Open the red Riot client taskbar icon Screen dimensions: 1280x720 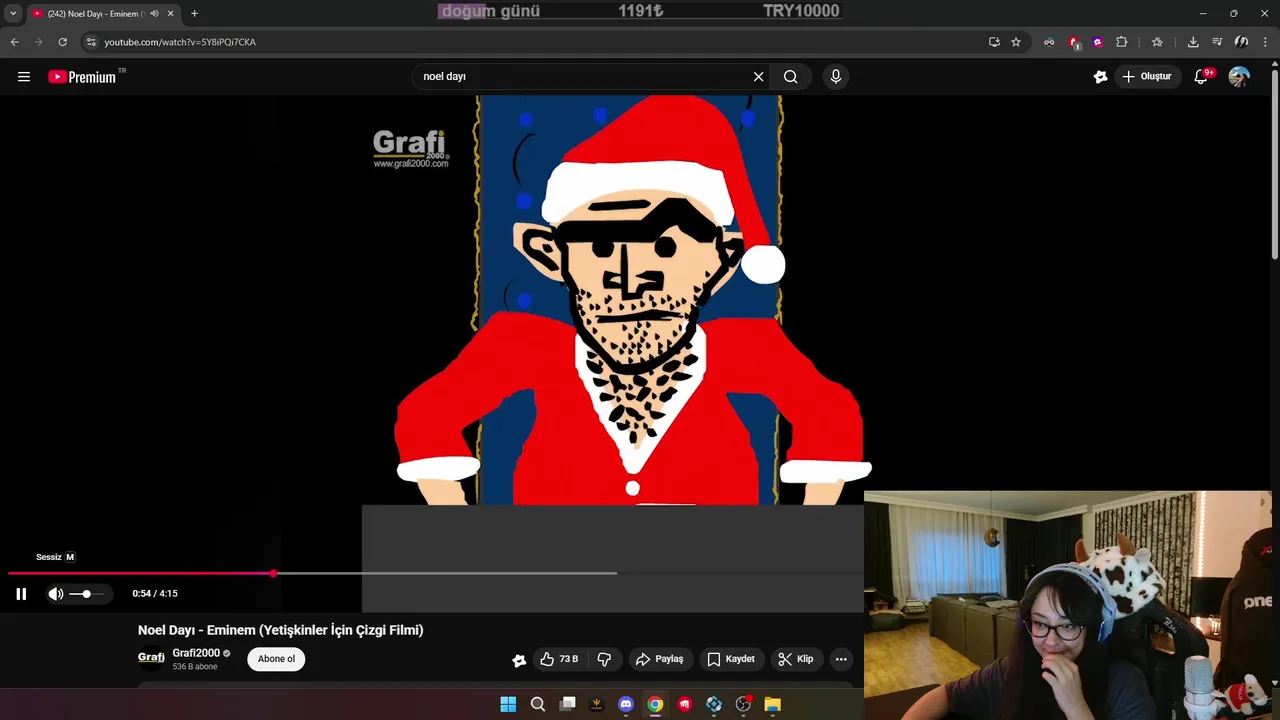[x=685, y=704]
